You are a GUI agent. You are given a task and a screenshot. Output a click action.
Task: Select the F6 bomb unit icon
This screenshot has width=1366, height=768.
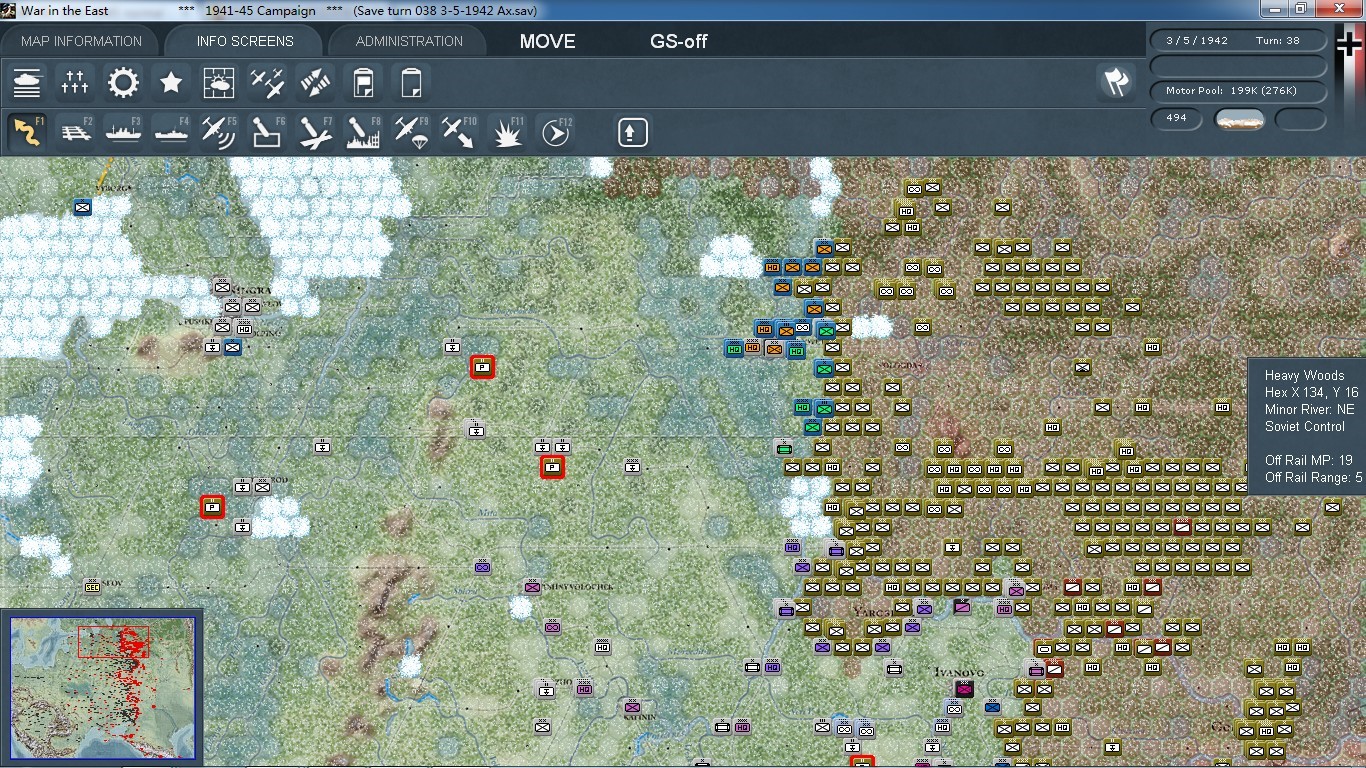[x=267, y=132]
